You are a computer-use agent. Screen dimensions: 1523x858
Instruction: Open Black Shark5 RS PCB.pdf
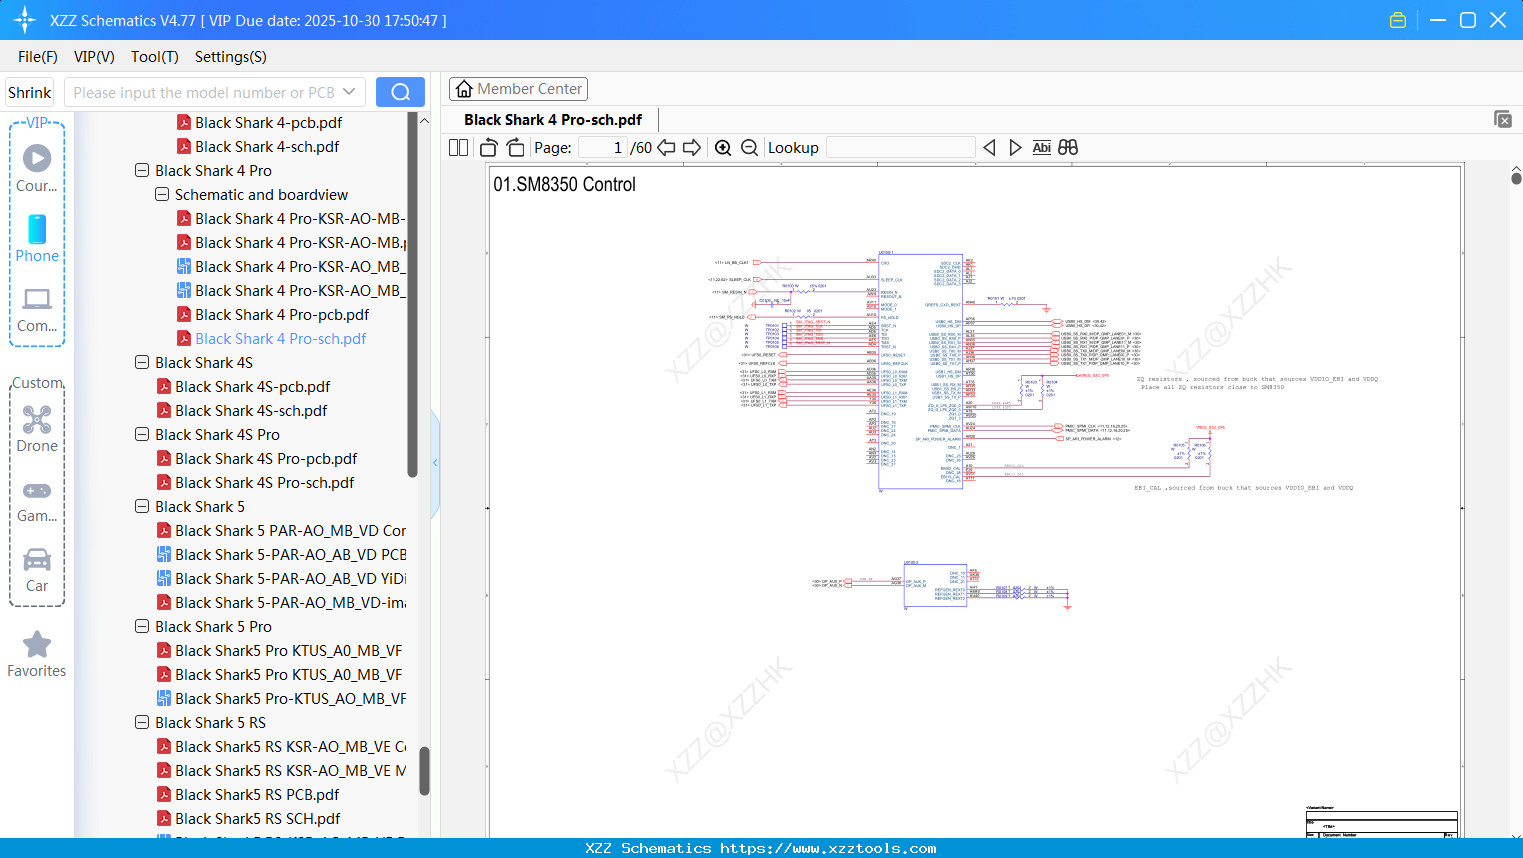[x=257, y=795]
